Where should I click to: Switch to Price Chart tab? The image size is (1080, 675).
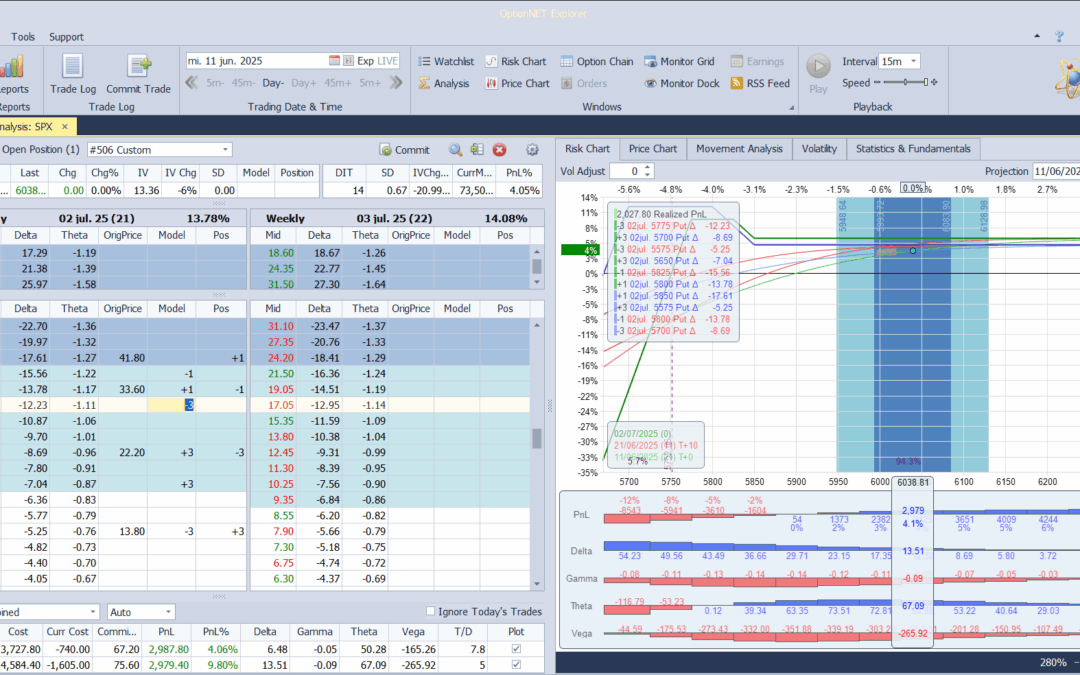click(x=652, y=149)
